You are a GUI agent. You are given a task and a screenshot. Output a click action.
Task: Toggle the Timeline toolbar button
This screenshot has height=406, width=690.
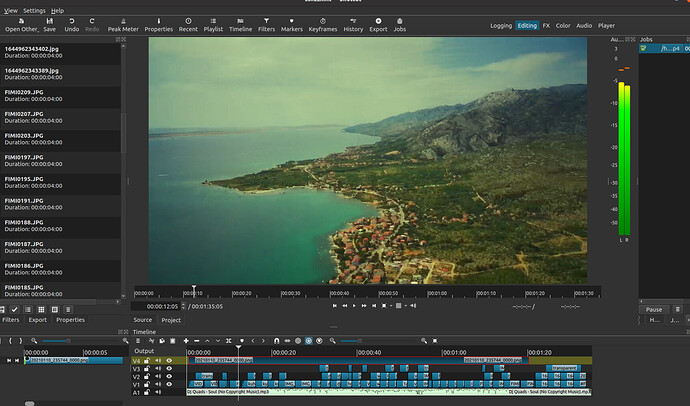(240, 25)
